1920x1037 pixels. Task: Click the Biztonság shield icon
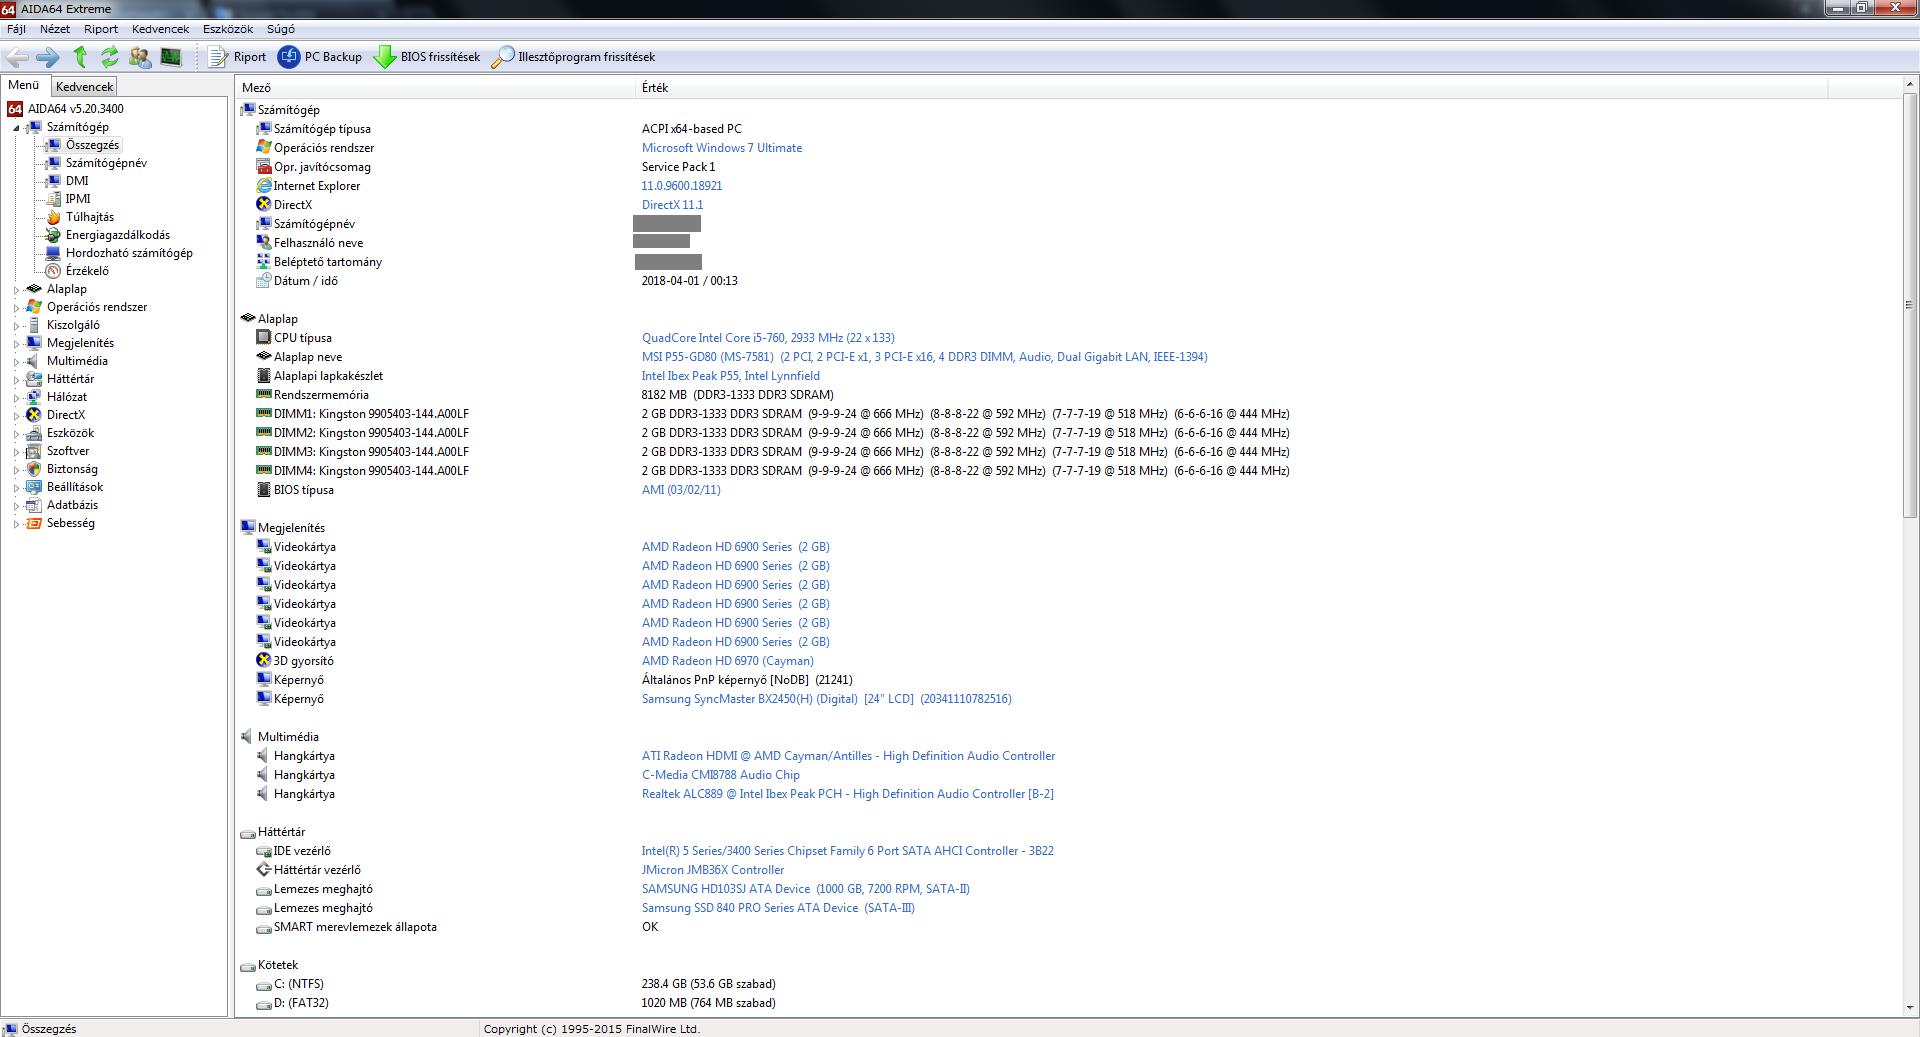(34, 469)
